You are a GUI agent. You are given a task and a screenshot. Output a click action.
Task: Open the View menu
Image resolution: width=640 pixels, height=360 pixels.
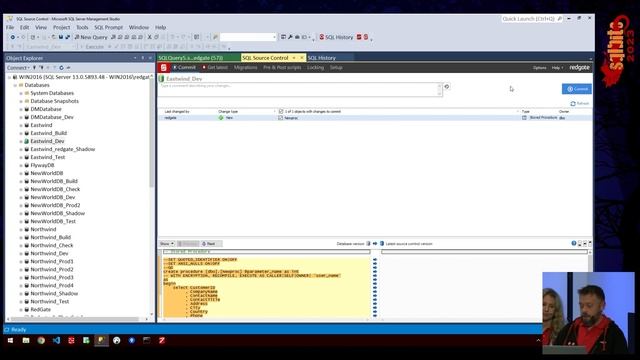[41, 27]
